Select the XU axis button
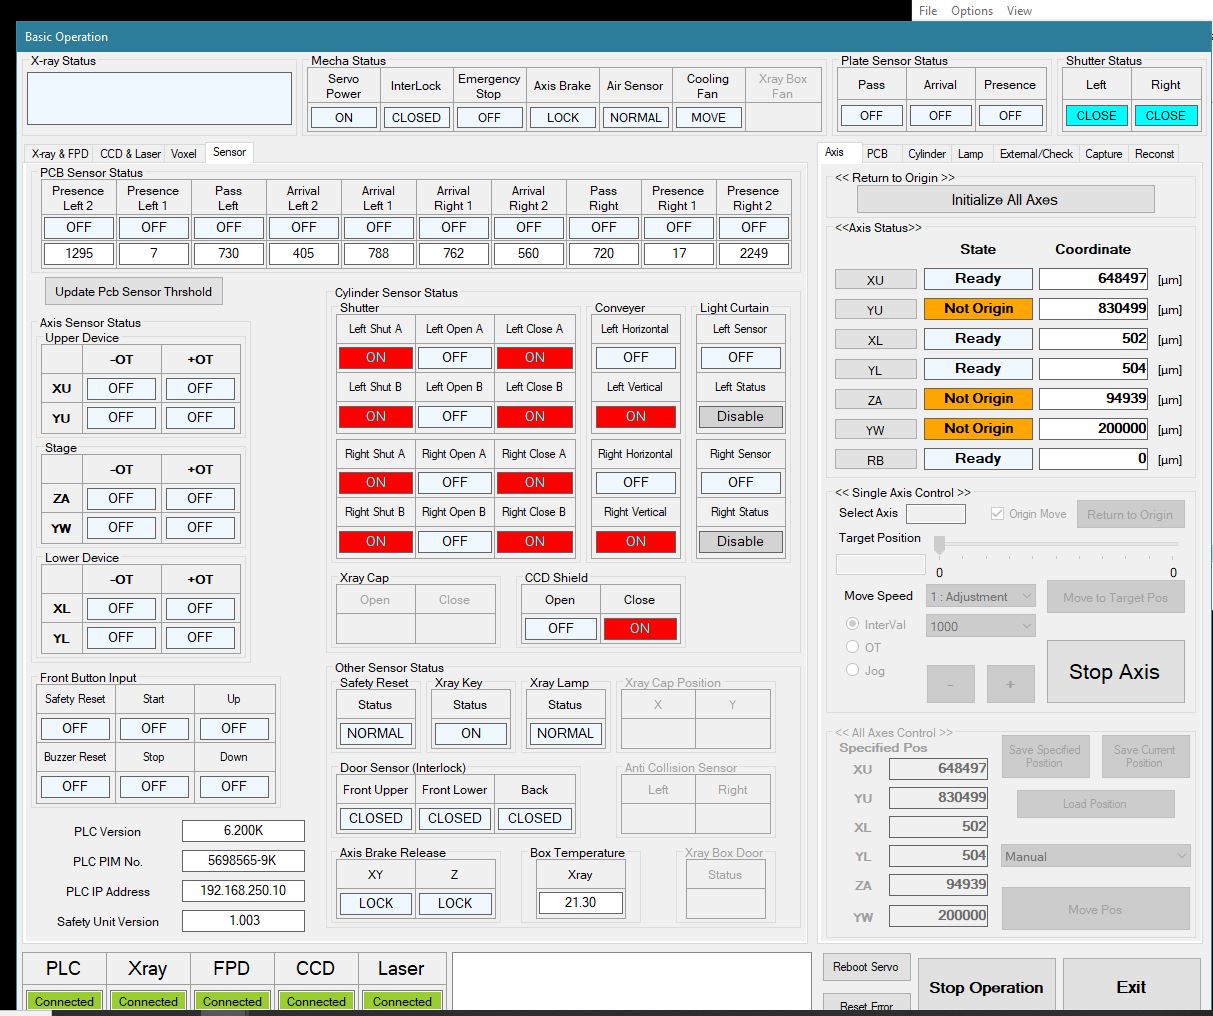The height and width of the screenshot is (1016, 1213). coord(875,280)
